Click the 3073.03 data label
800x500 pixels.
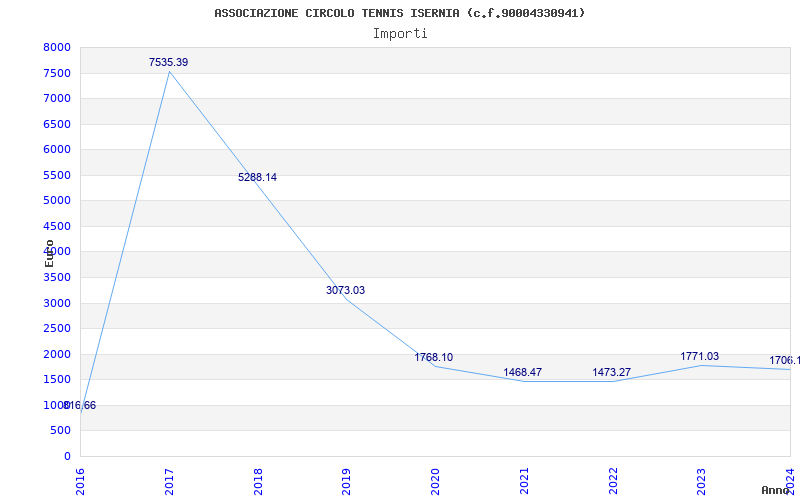[345, 290]
